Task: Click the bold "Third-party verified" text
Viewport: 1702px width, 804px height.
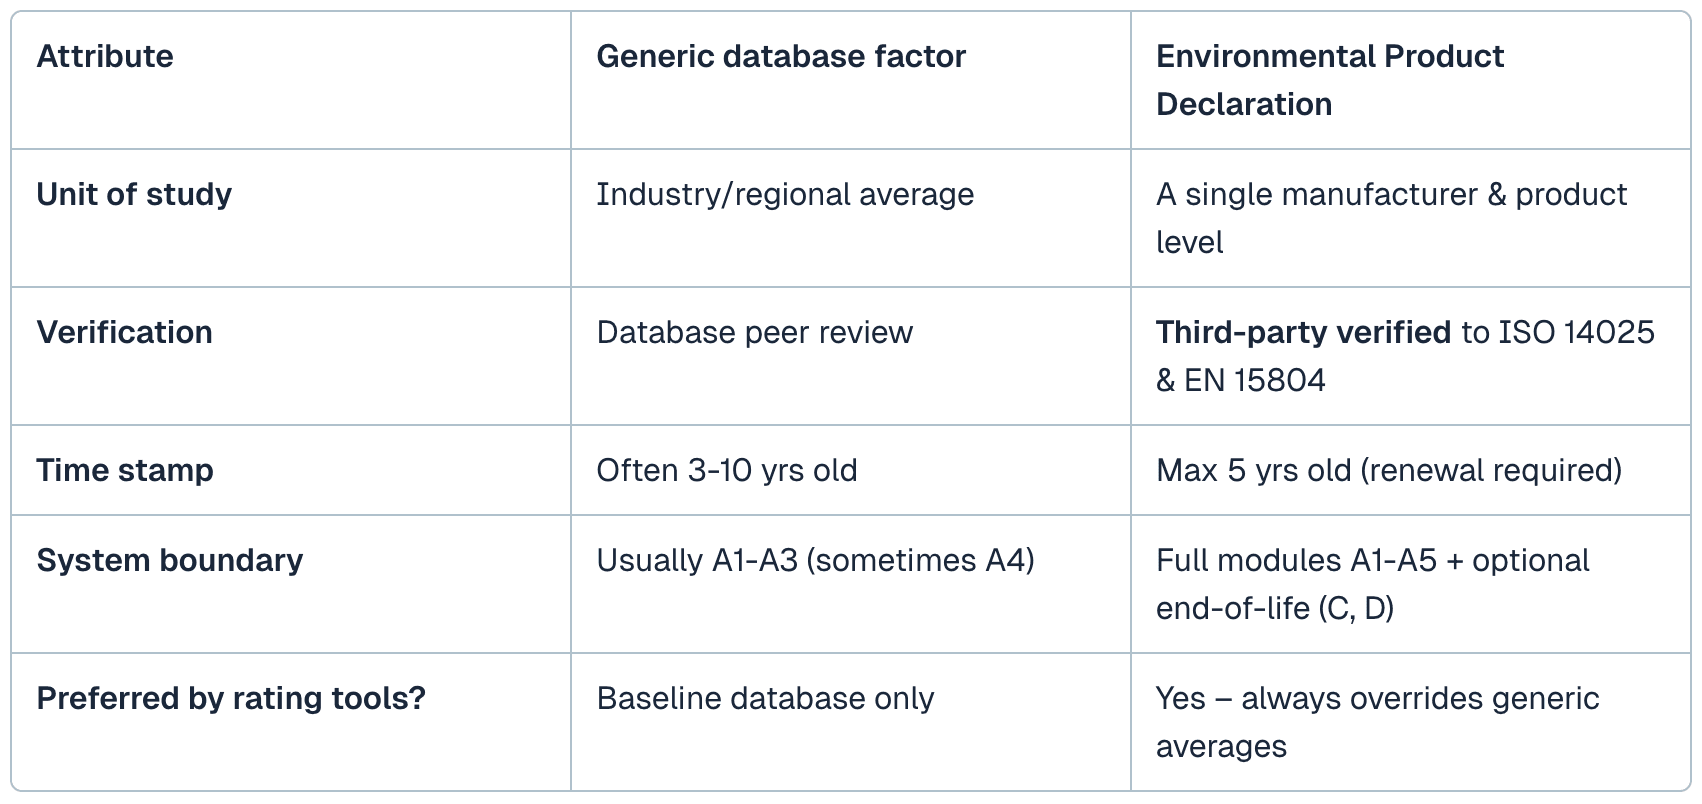Action: pos(1302,333)
